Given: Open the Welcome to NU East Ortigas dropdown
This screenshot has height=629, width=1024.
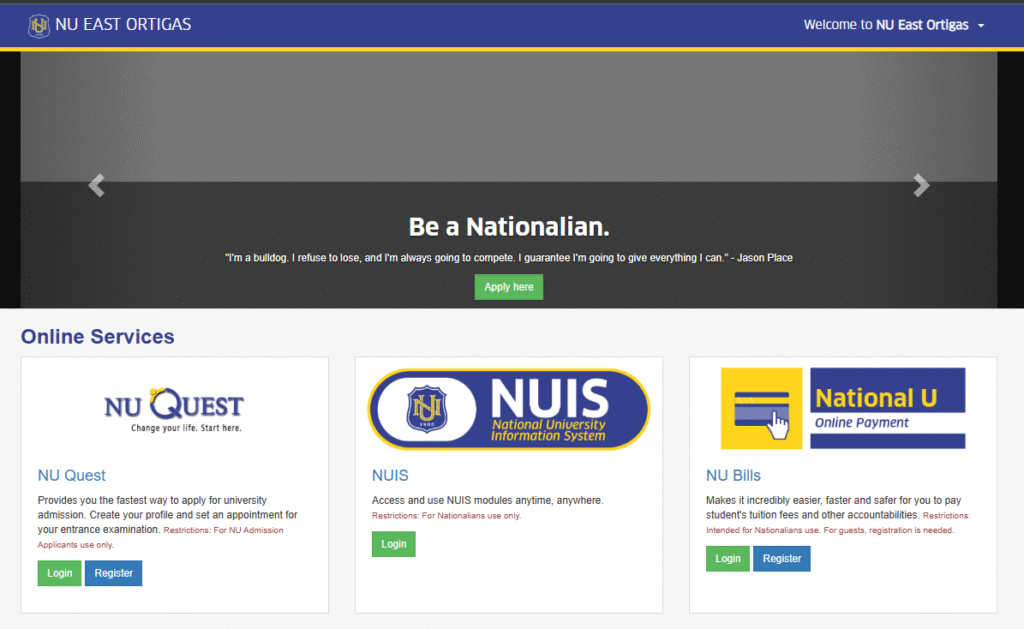Looking at the screenshot, I should point(893,25).
